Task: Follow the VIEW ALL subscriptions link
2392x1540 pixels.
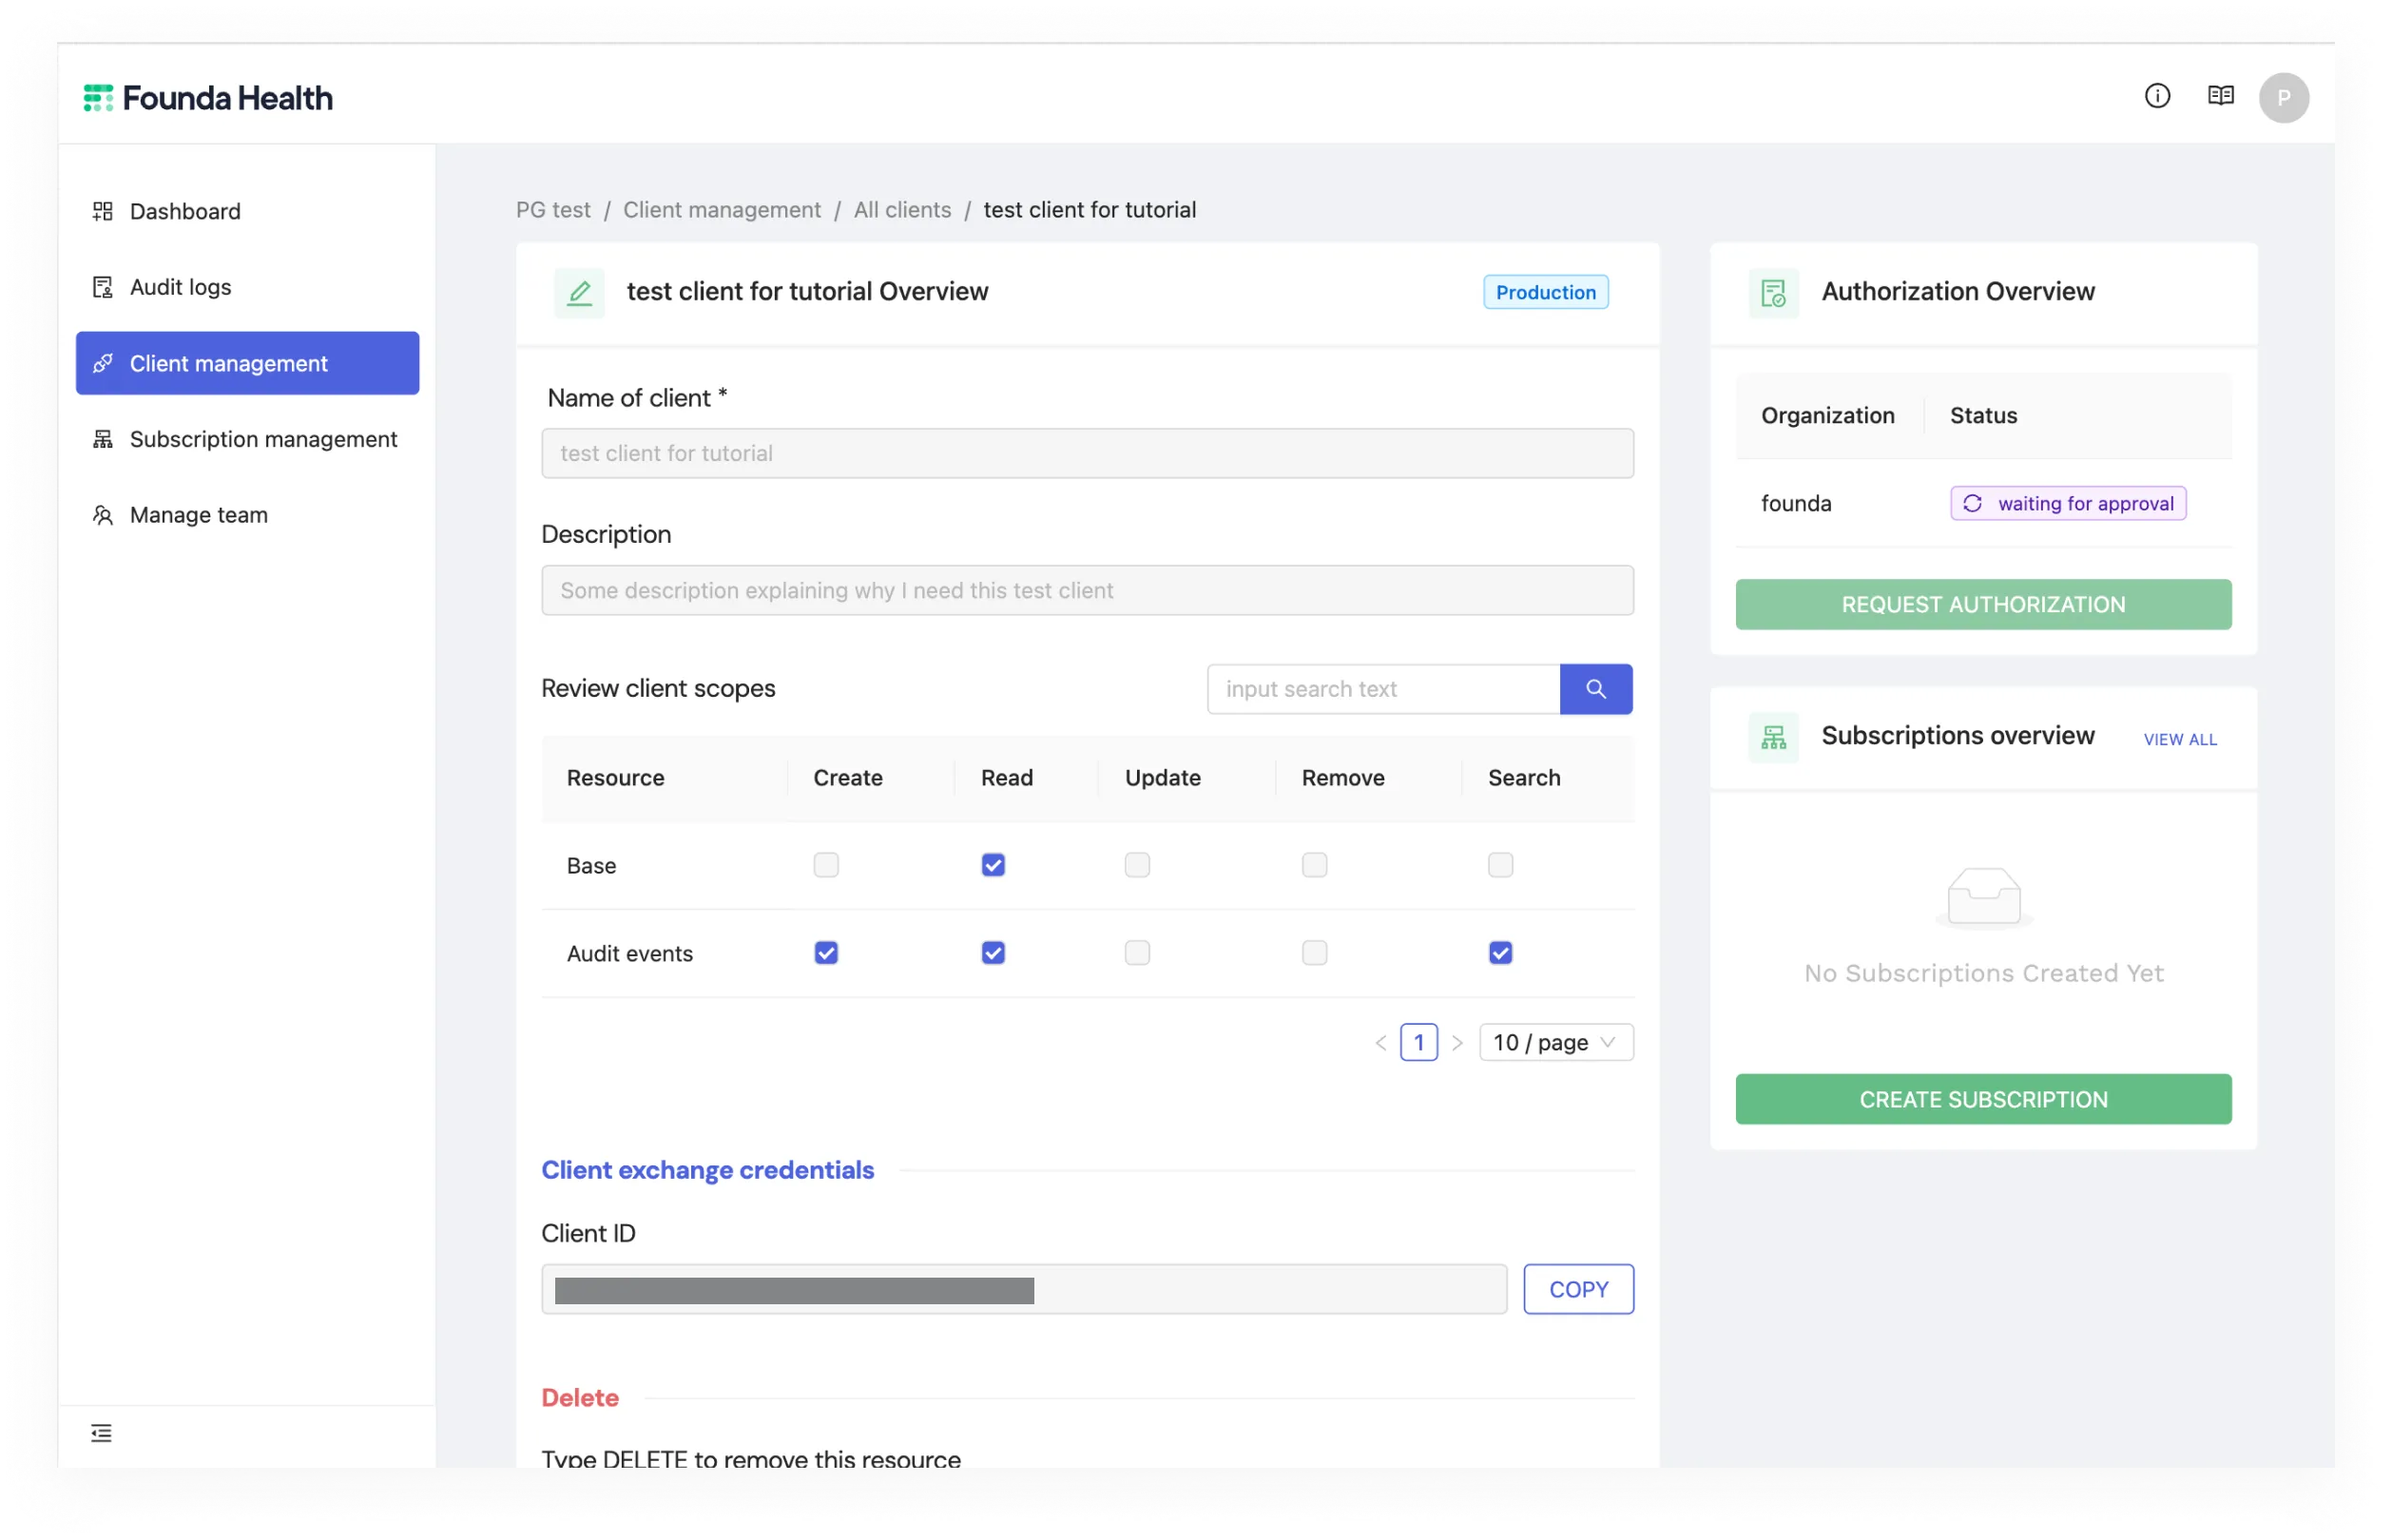Action: click(2180, 740)
